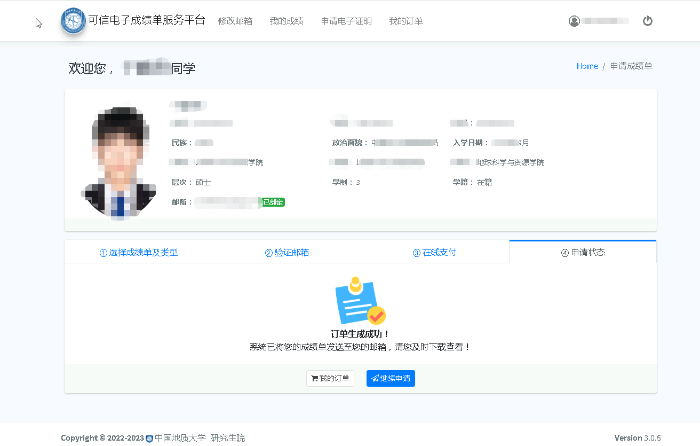Open 修改邮箱 in the top navigation

(x=235, y=21)
